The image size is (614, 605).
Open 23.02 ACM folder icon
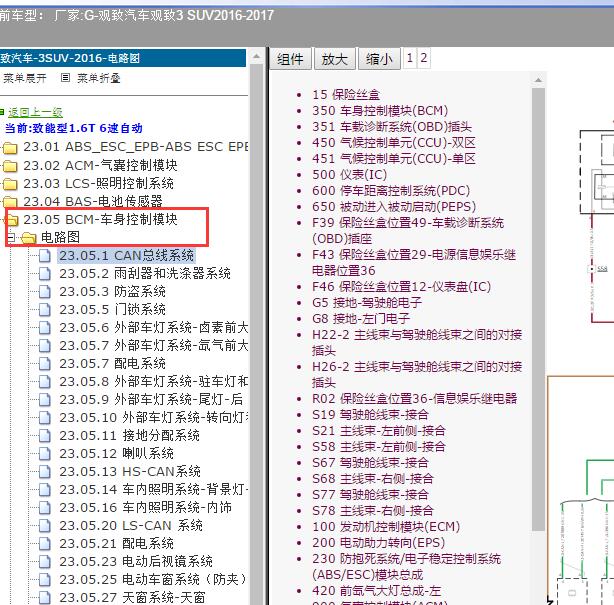[x=10, y=166]
